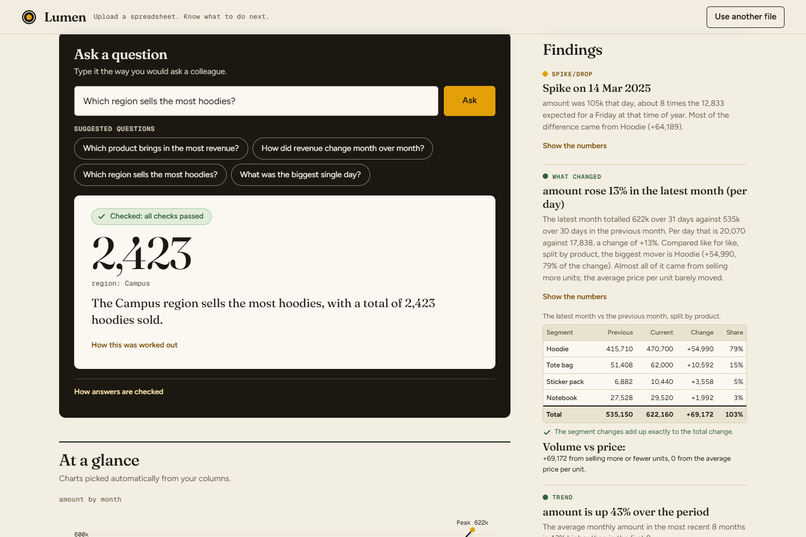
Task: Collapse 'Show the numbers' under amount rose 13%
Action: 574,297
